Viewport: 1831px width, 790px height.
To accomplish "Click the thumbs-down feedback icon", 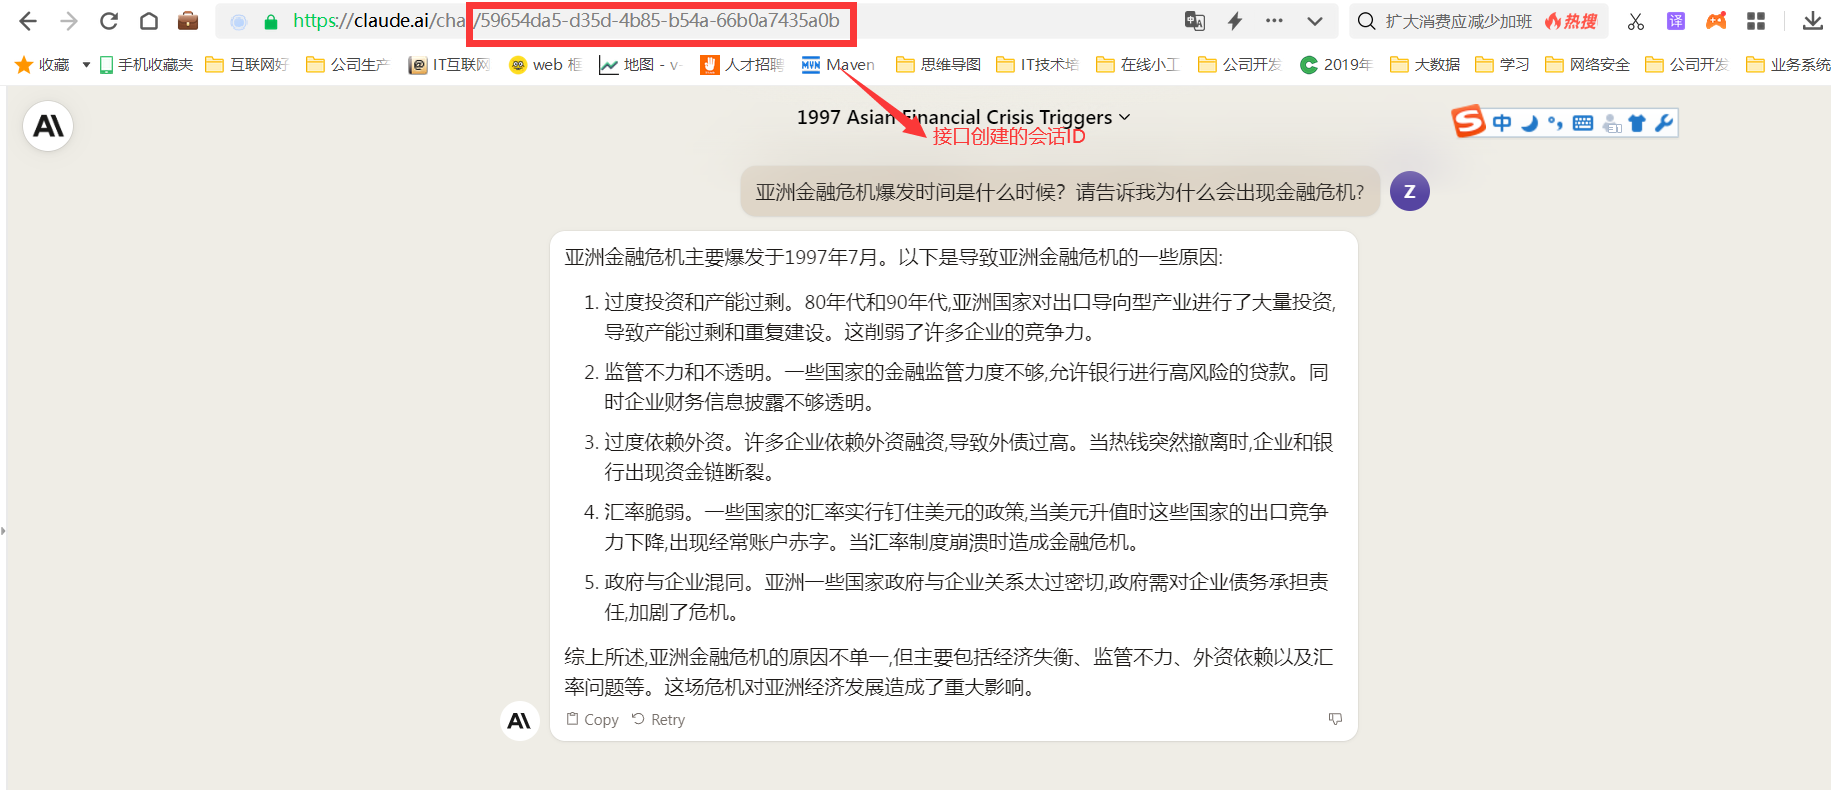I will pyautogui.click(x=1335, y=719).
